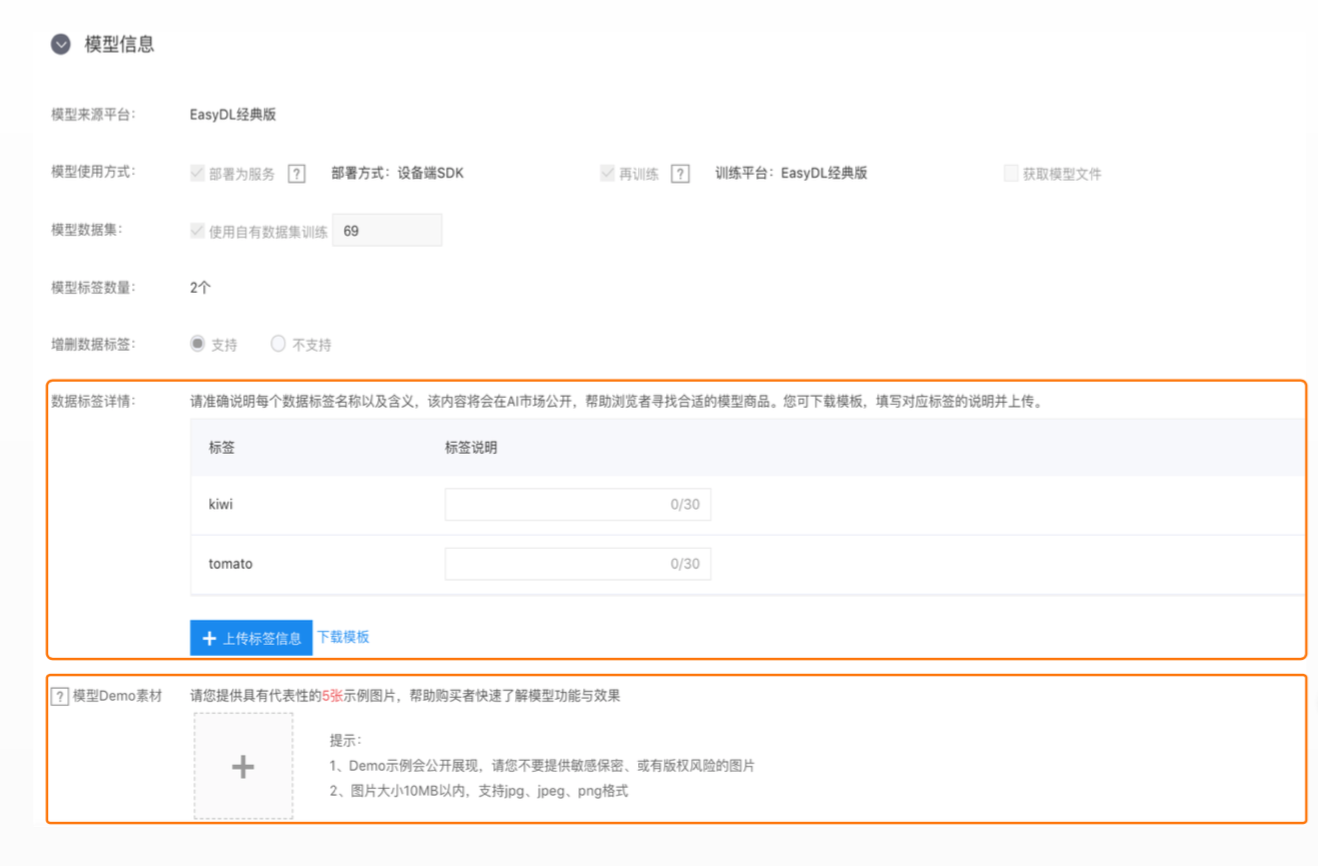Collapse the 模型信息 section chevron

pyautogui.click(x=61, y=44)
